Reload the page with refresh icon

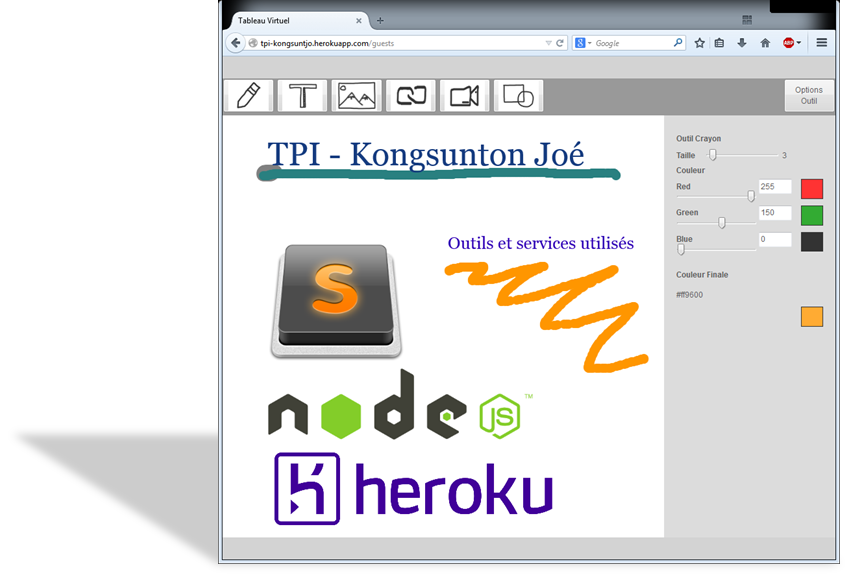point(560,43)
